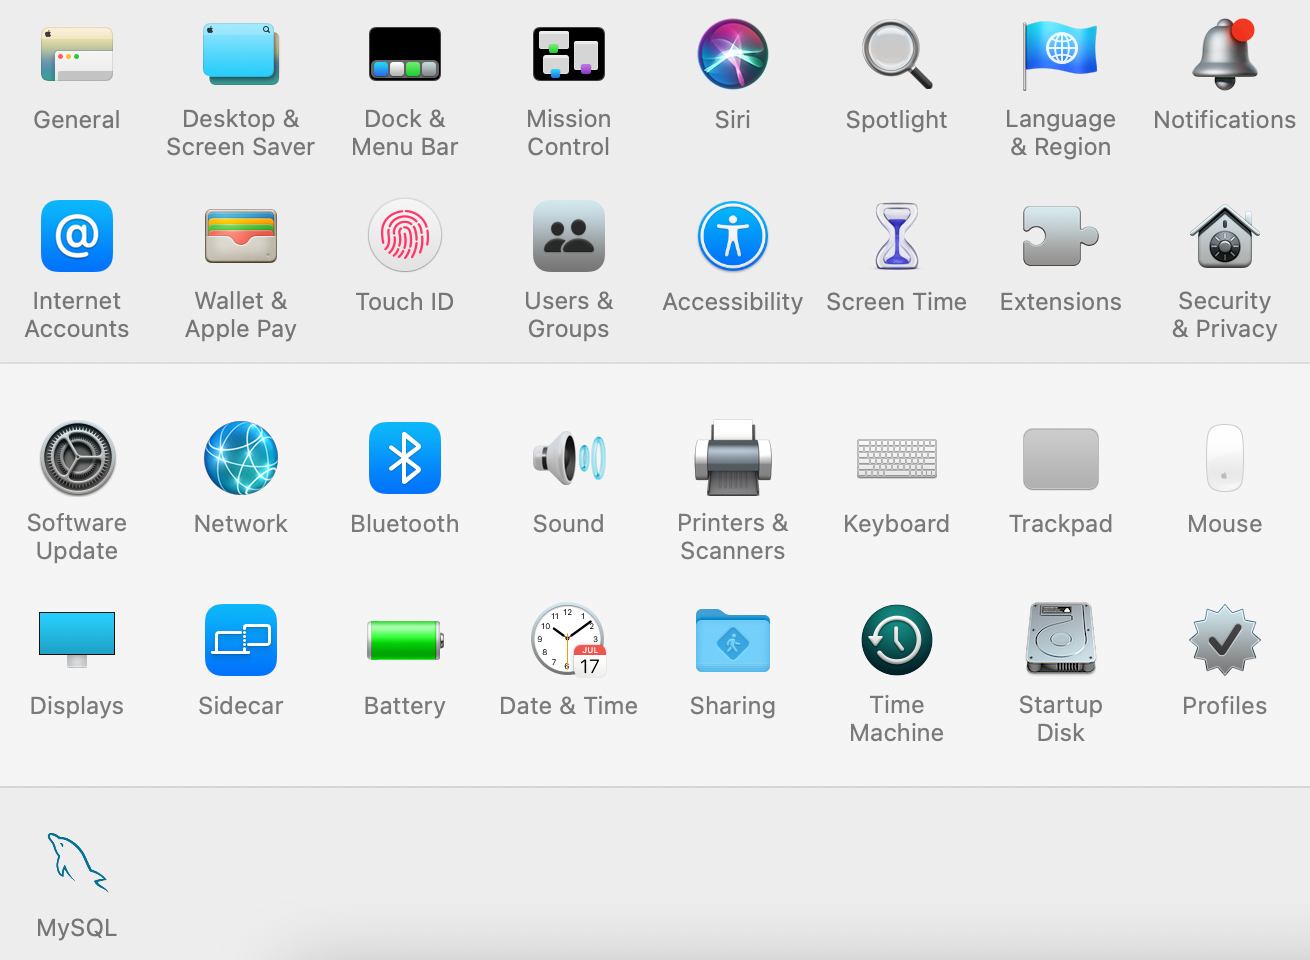This screenshot has width=1310, height=960.
Task: Open Time Machine backup settings
Action: pos(897,640)
